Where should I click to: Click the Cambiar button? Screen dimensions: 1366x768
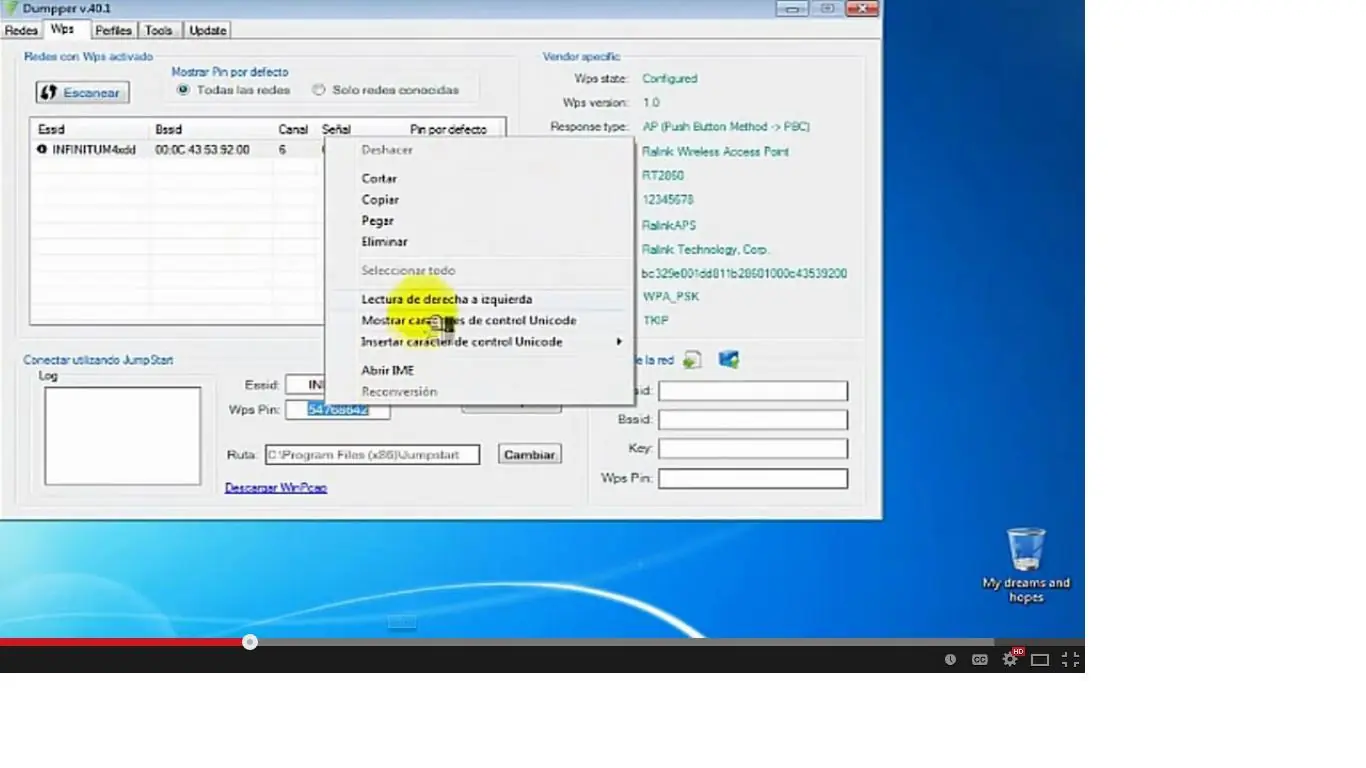(529, 454)
